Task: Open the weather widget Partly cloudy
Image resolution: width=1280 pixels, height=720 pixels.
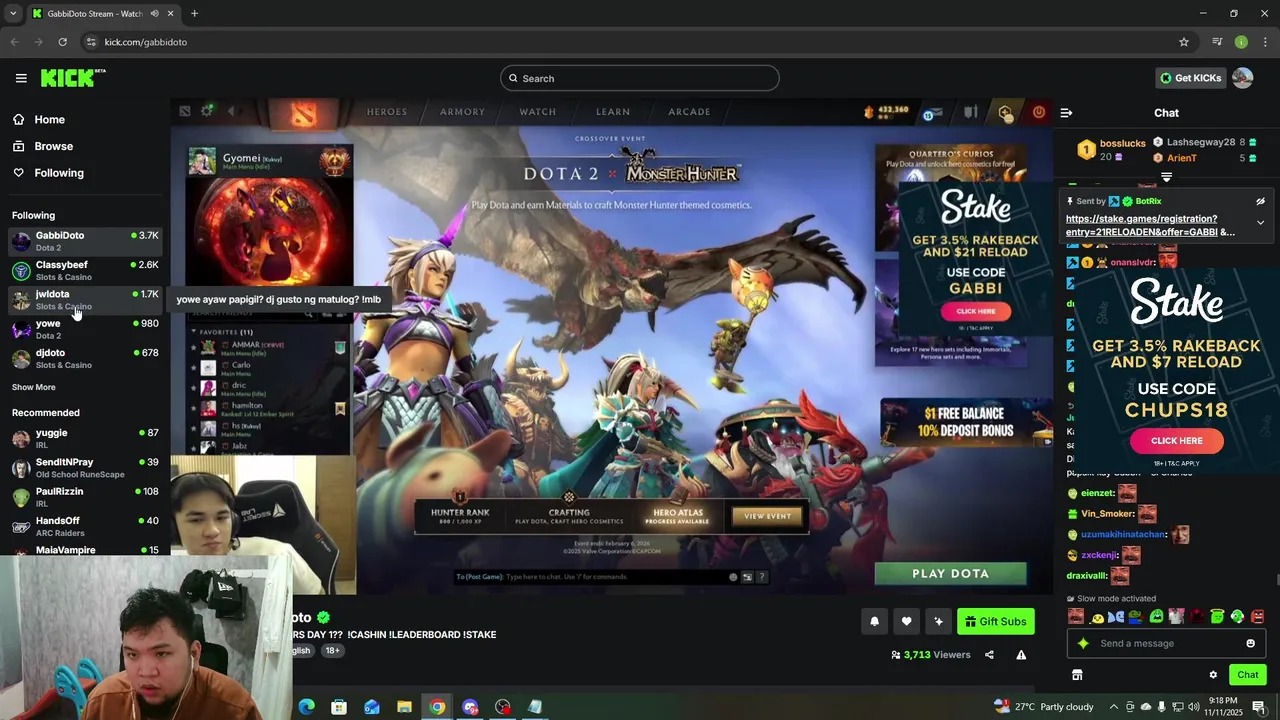Action: pos(1044,707)
